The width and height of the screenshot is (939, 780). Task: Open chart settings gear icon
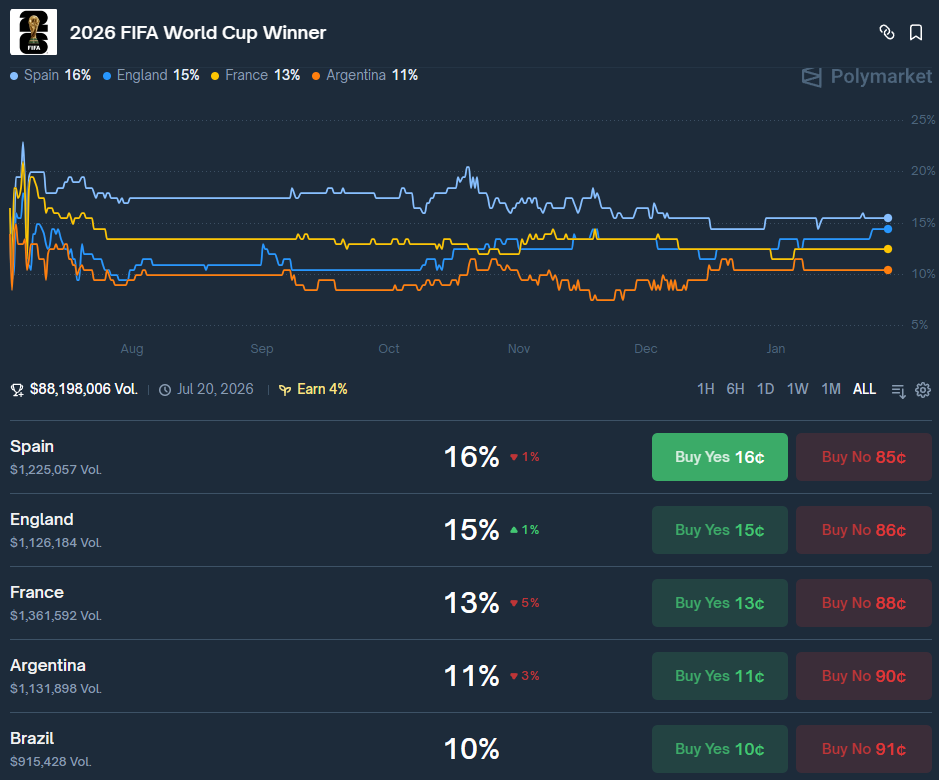[x=923, y=390]
